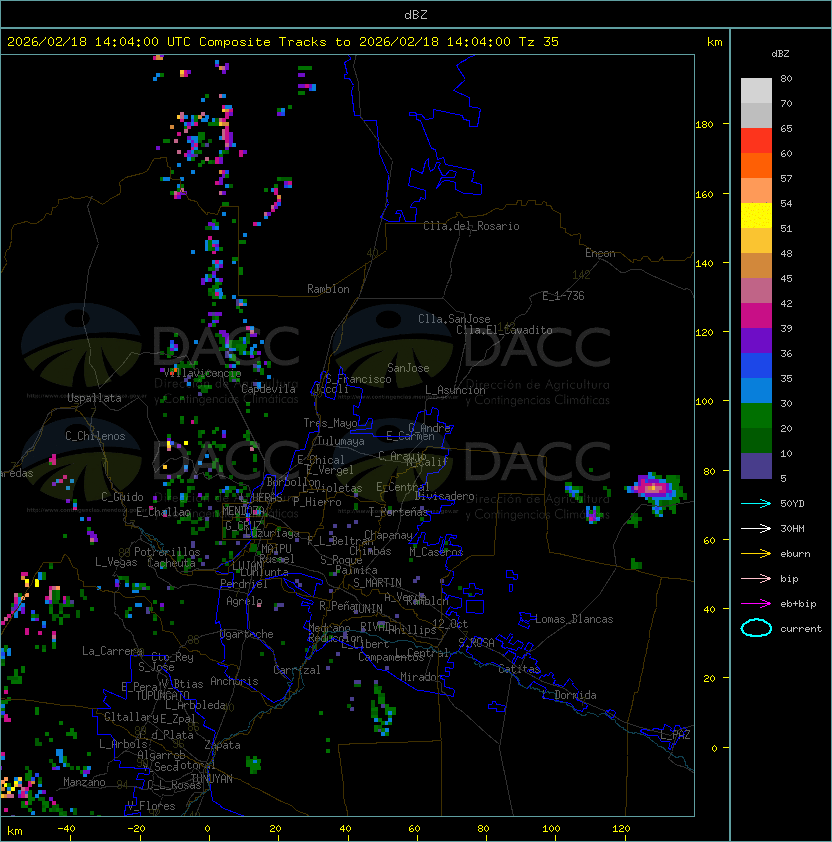Click the 'Potrerillos' map label
Image resolution: width=832 pixels, height=842 pixels.
click(x=167, y=552)
